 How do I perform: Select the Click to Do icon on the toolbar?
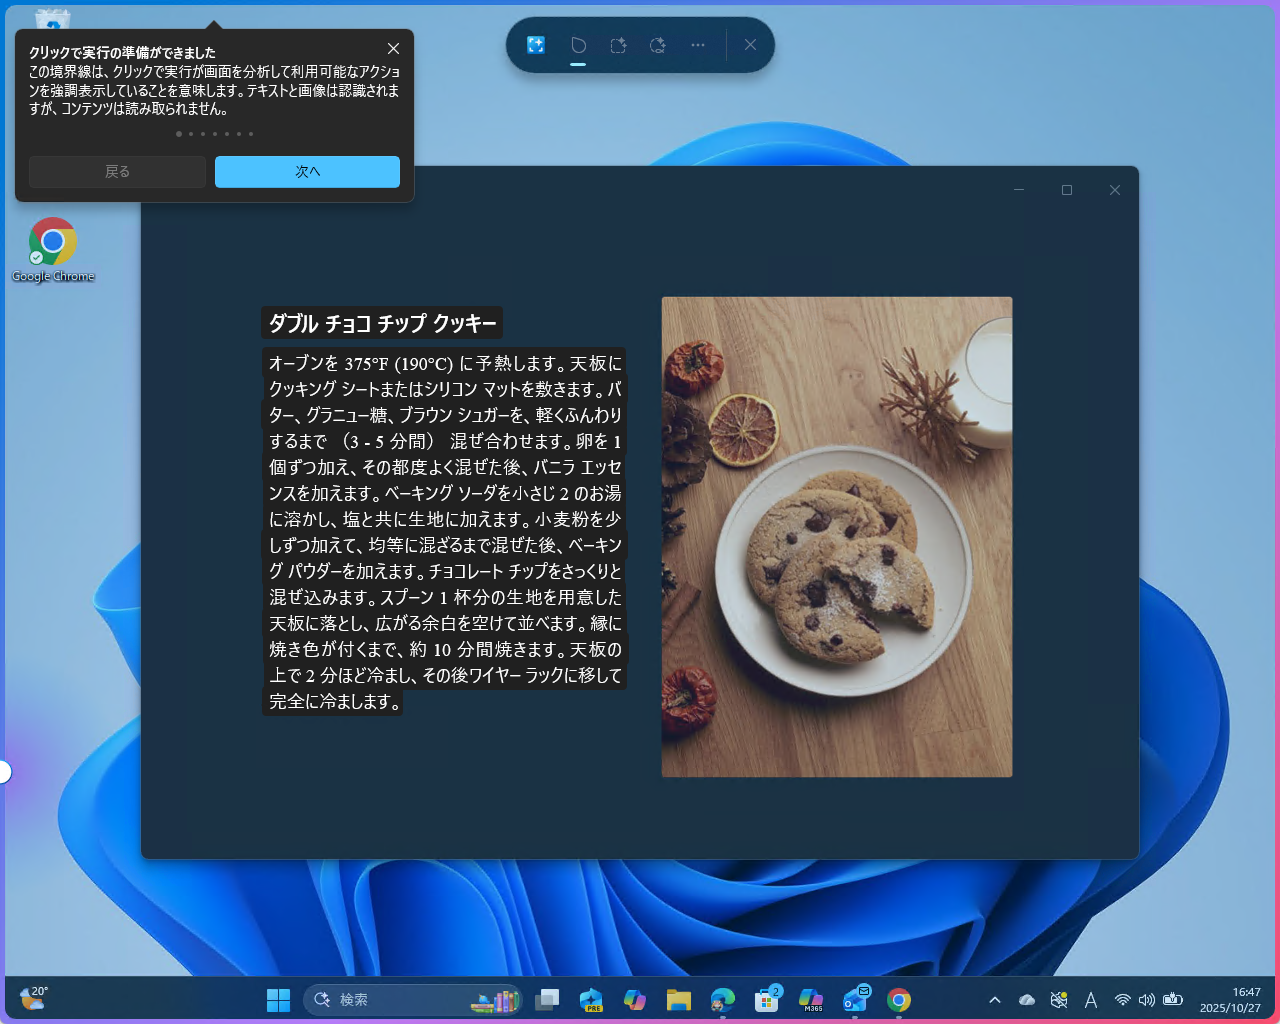pyautogui.click(x=536, y=45)
